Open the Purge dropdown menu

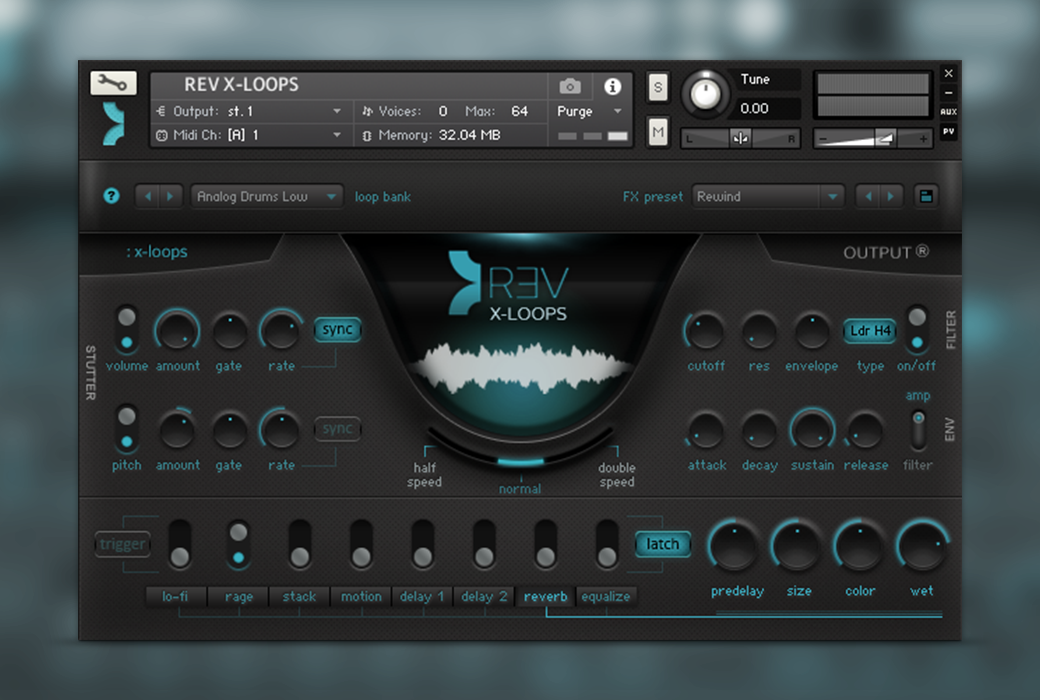[x=590, y=111]
